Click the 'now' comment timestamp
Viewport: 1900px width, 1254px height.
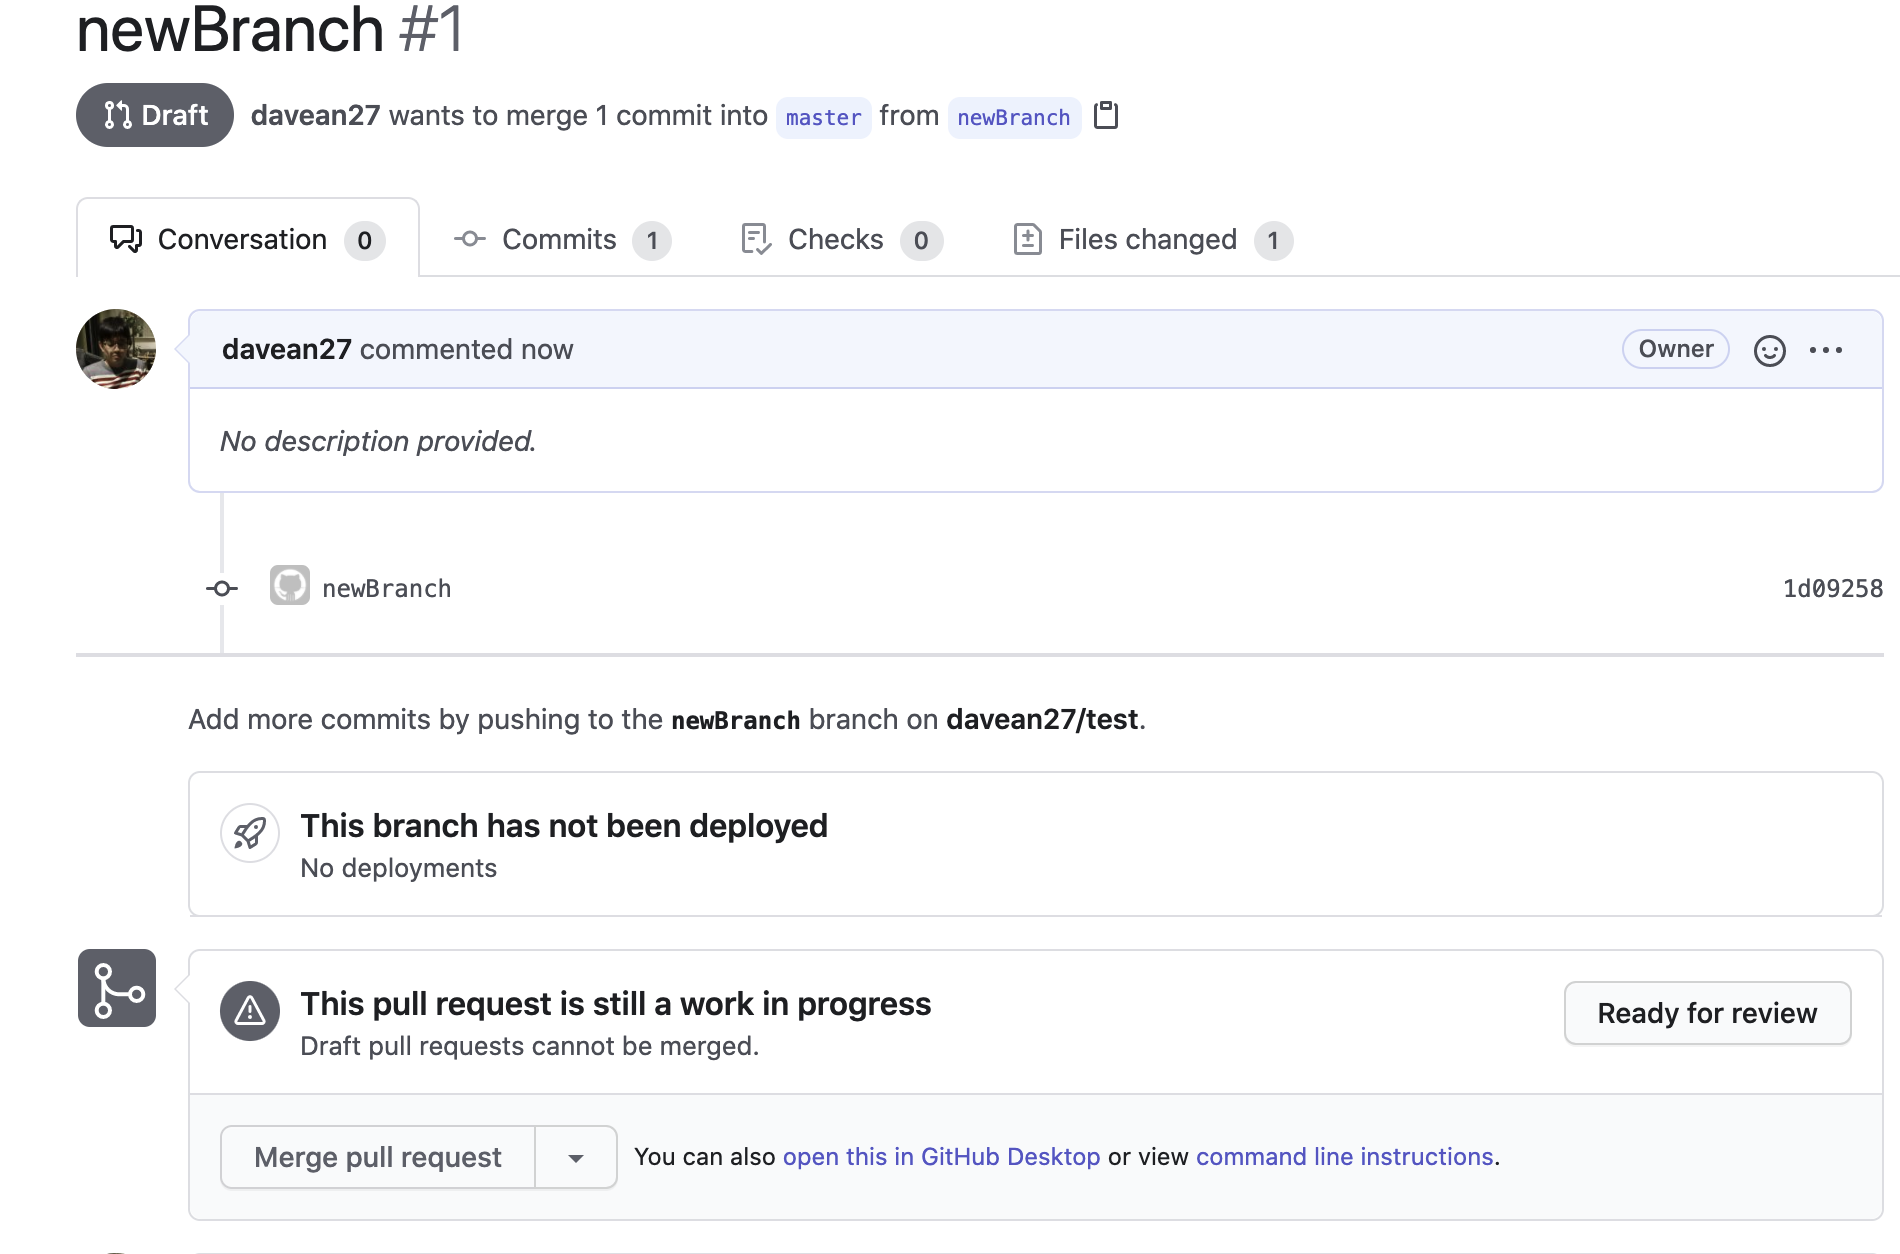pyautogui.click(x=547, y=349)
